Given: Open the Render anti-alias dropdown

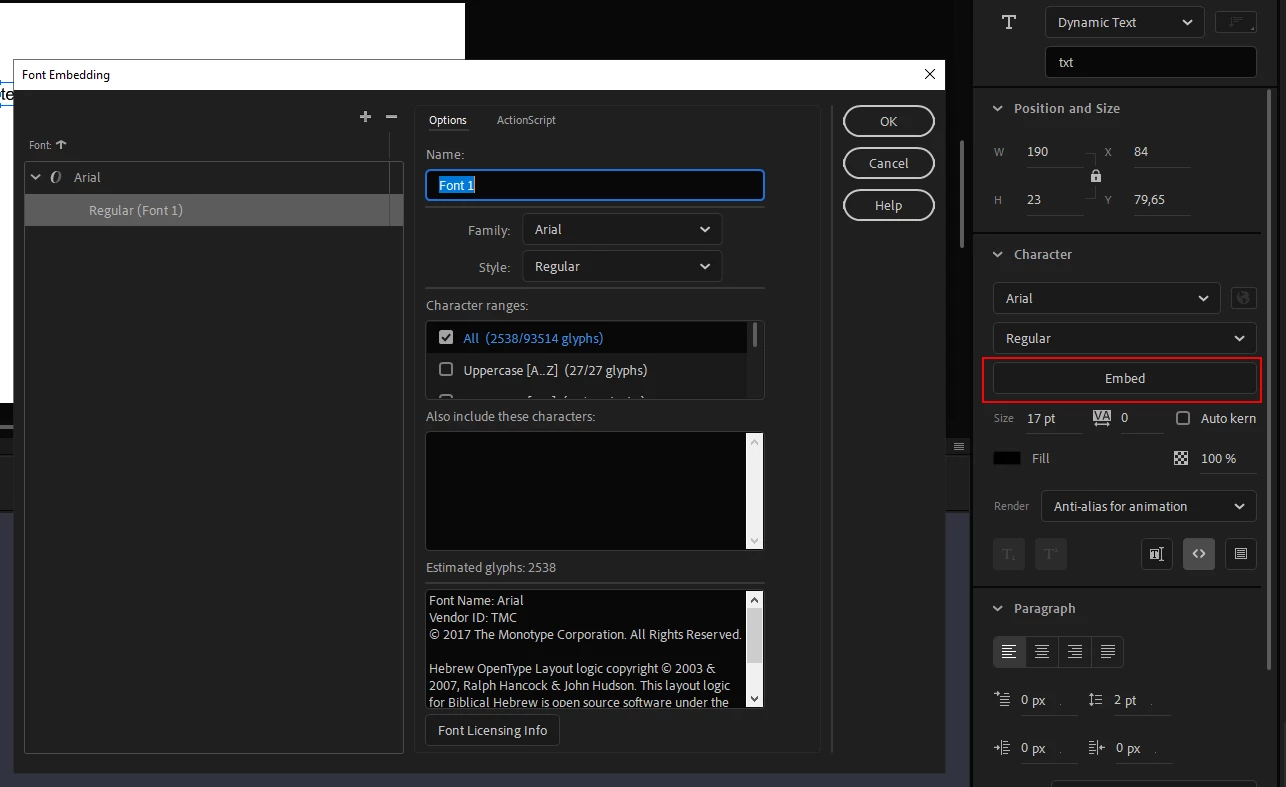Looking at the screenshot, I should pos(1149,506).
